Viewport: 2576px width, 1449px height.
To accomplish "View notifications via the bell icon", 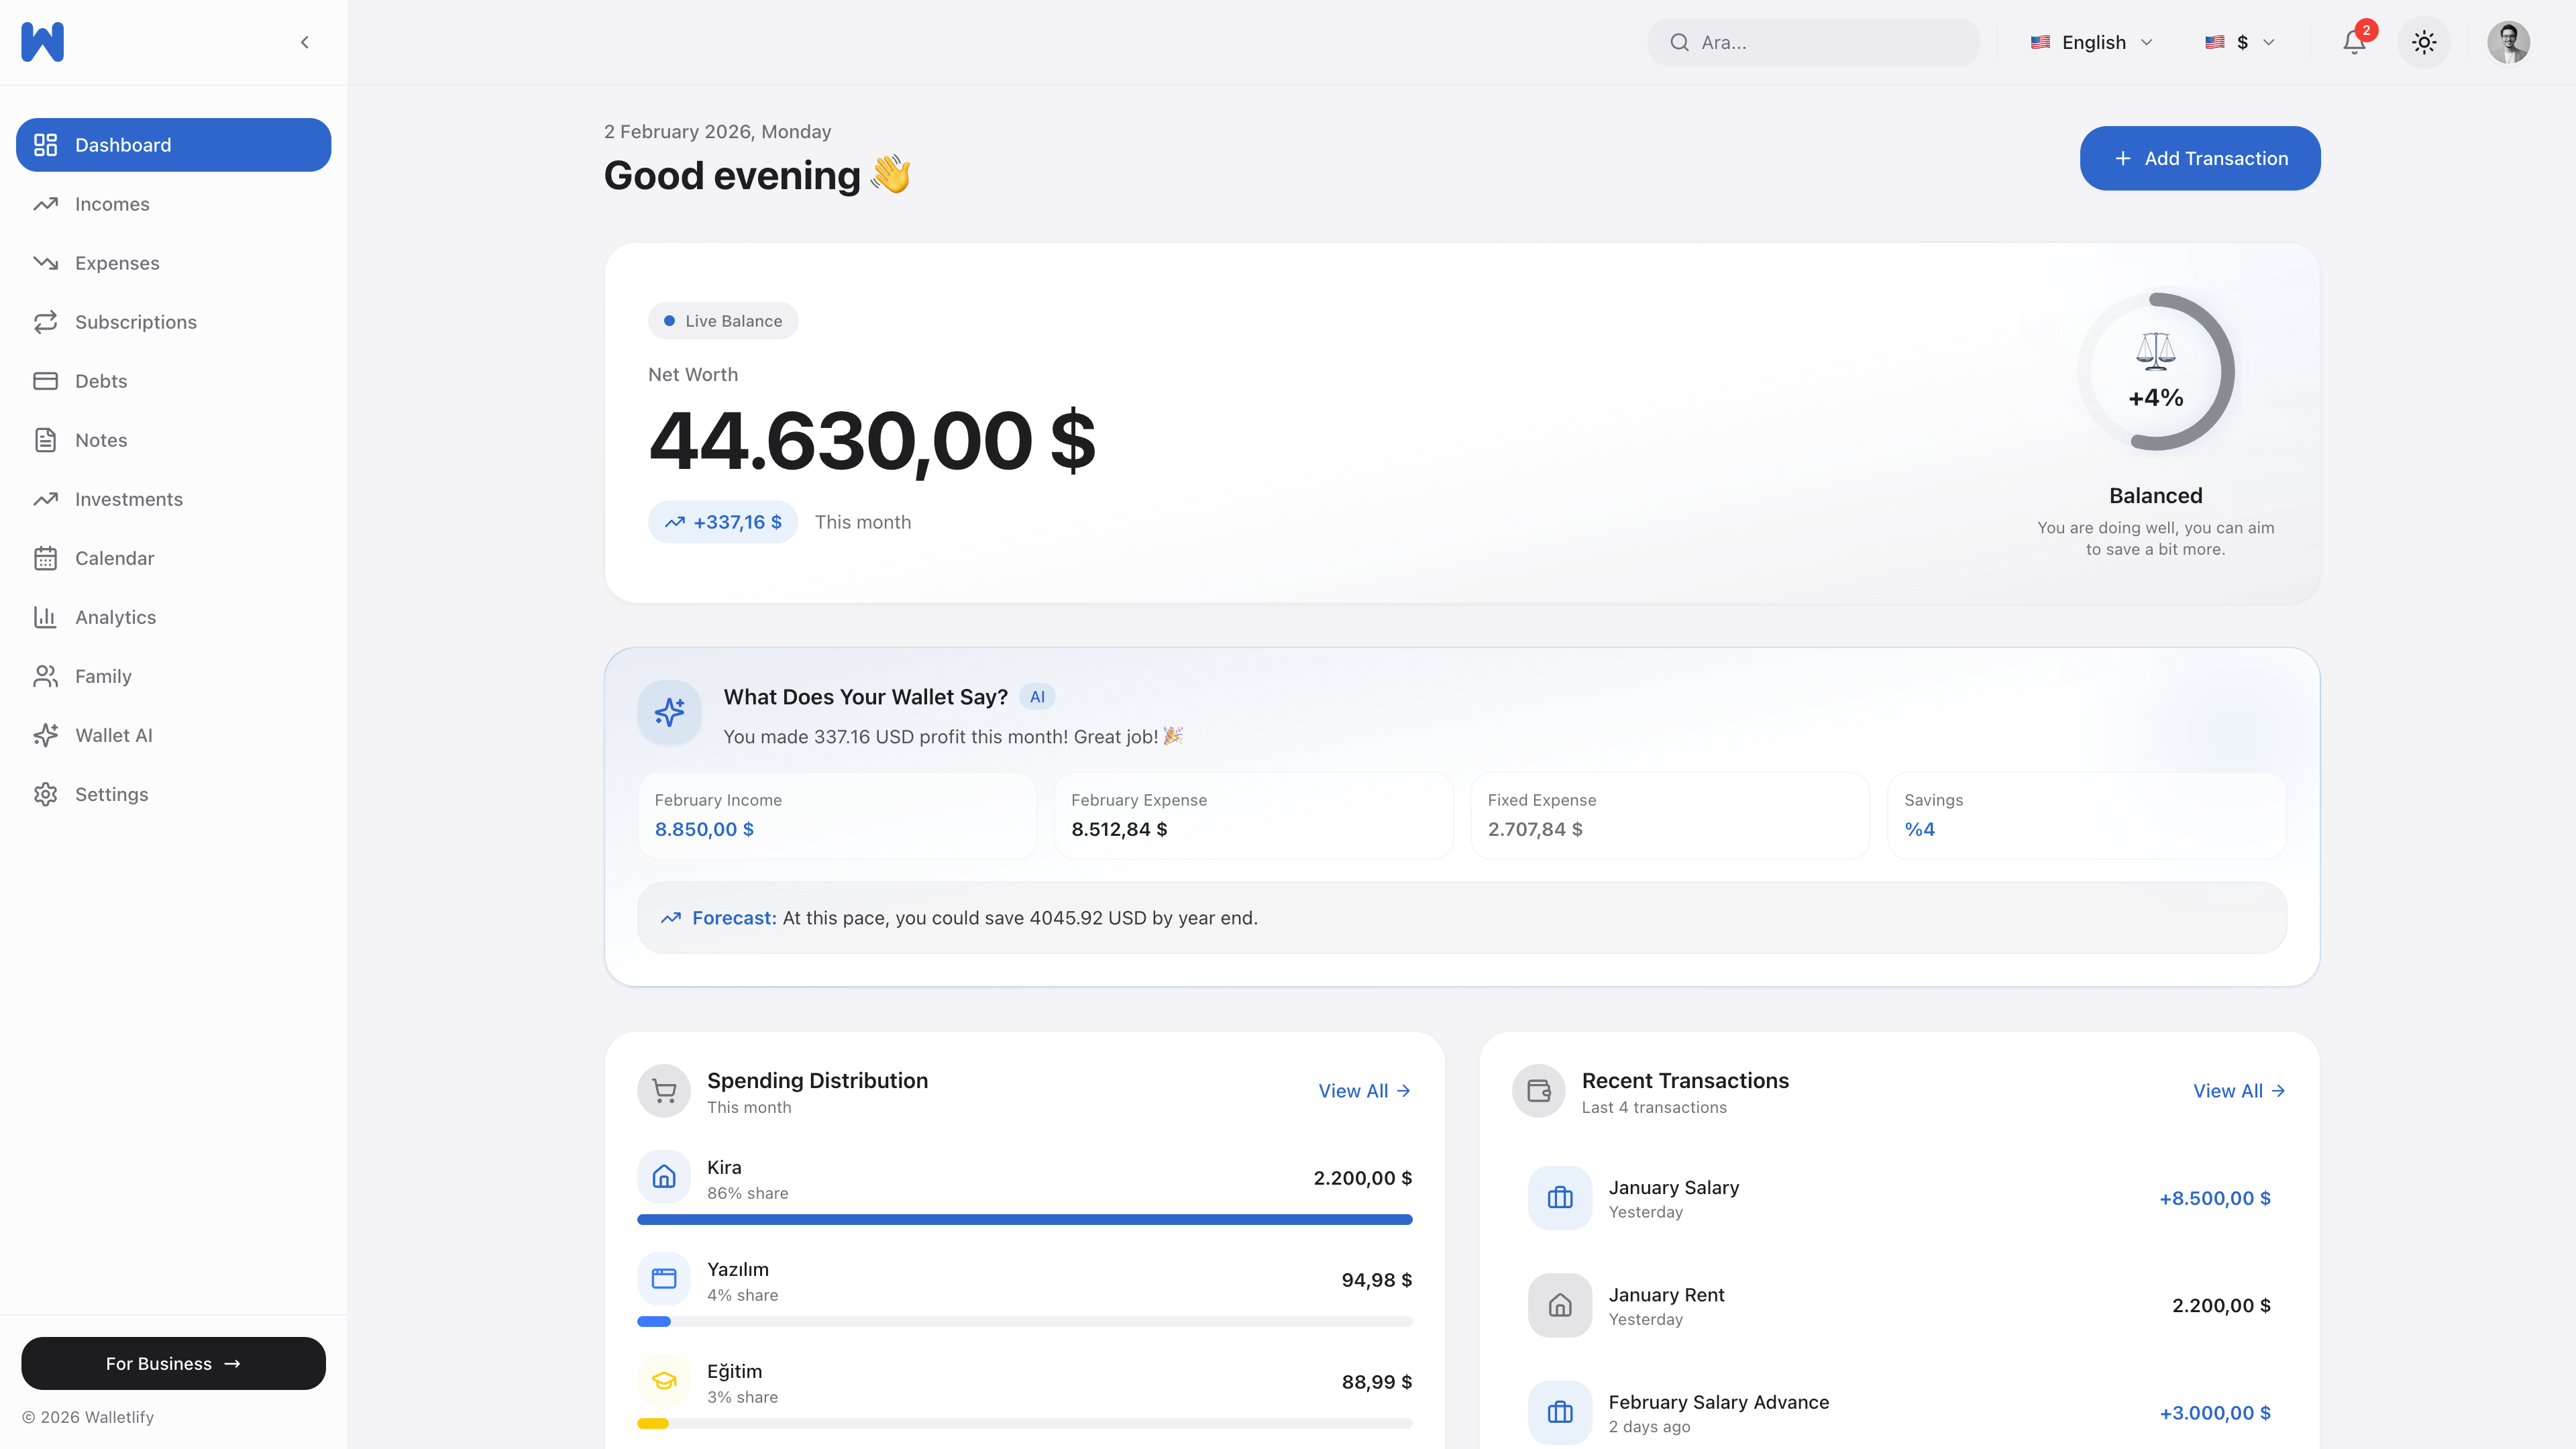I will tap(2353, 42).
